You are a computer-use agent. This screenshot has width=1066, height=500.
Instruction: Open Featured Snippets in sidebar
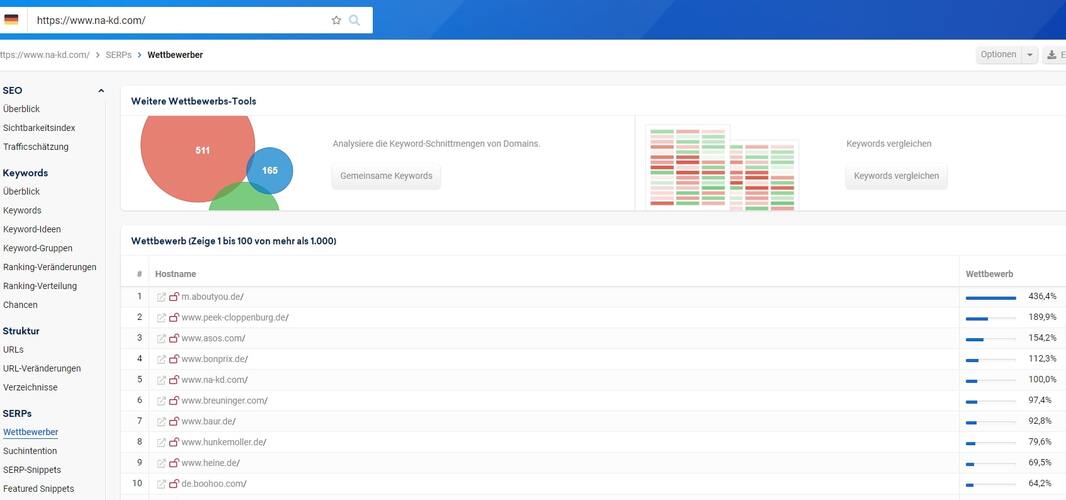38,489
